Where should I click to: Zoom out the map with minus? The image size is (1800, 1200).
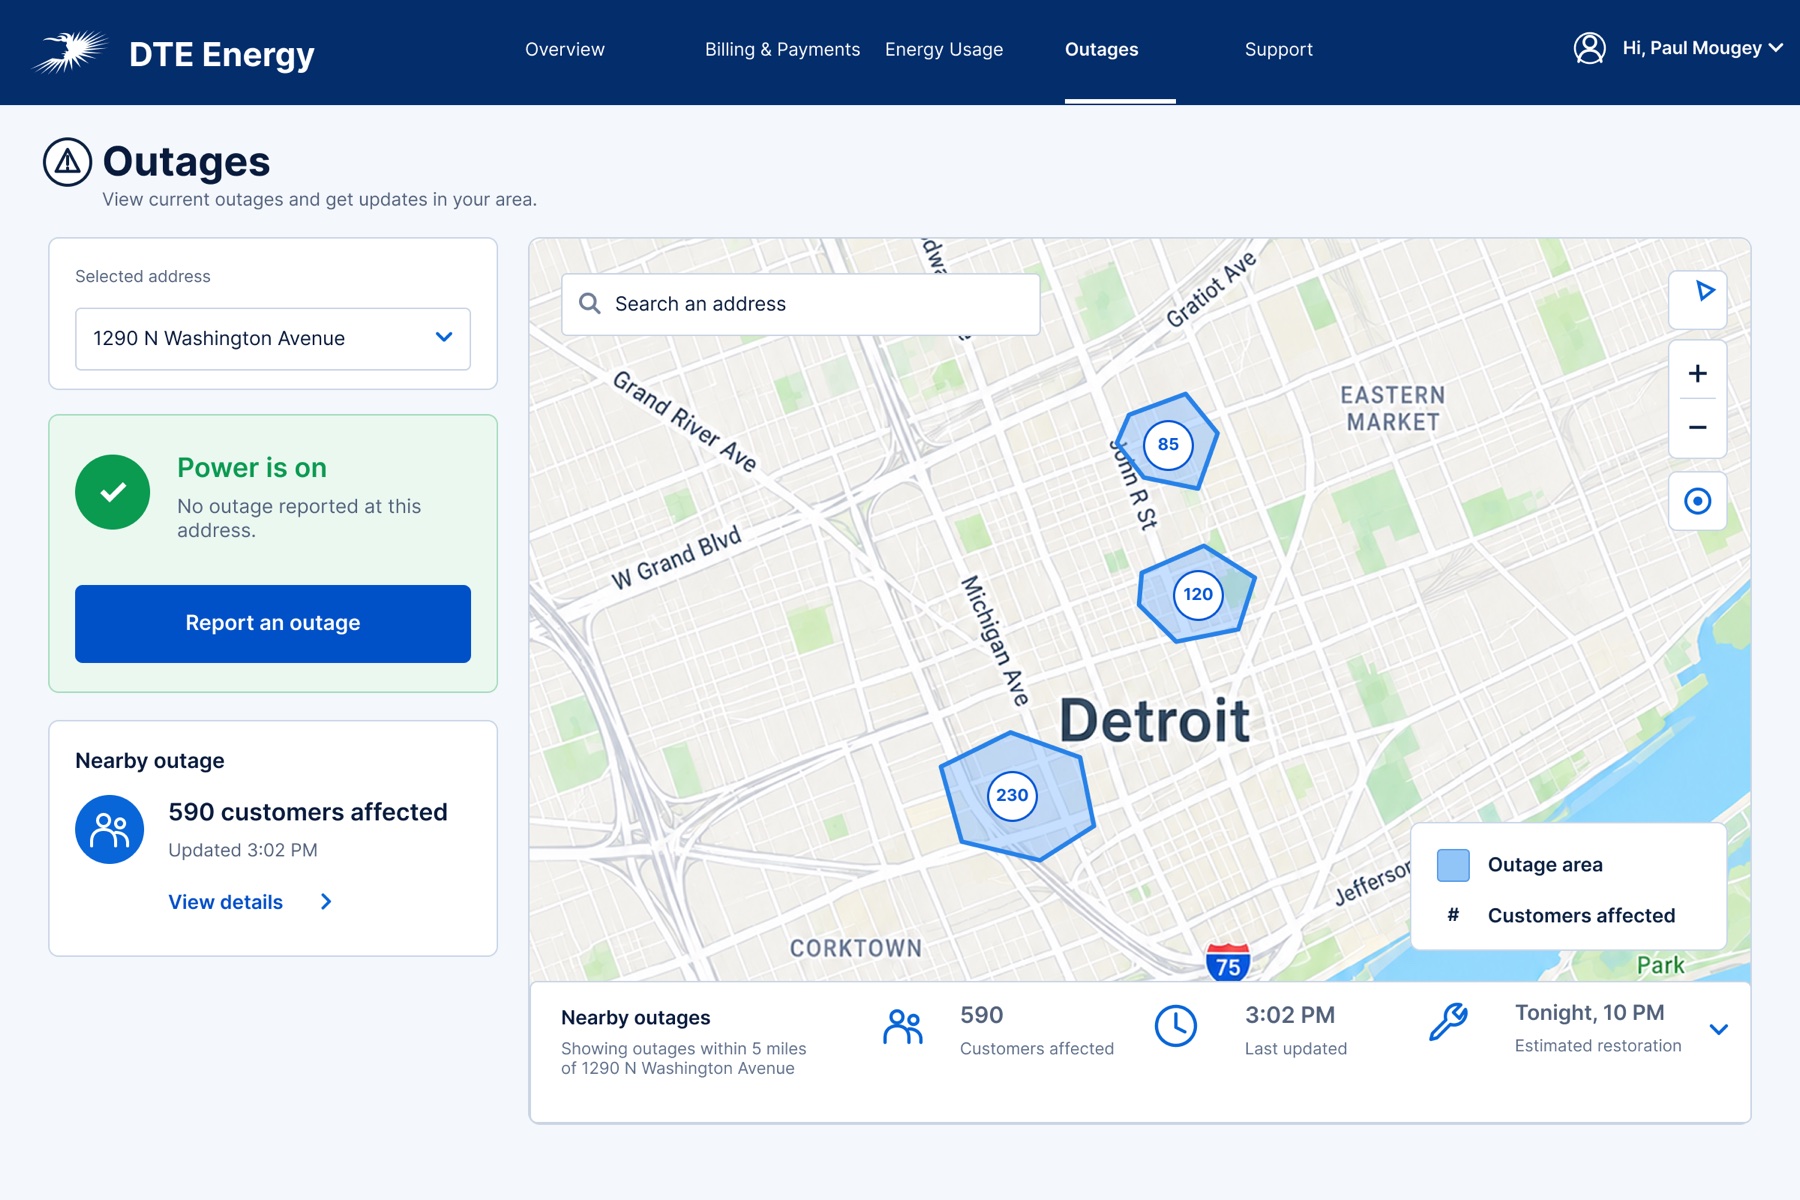point(1697,427)
